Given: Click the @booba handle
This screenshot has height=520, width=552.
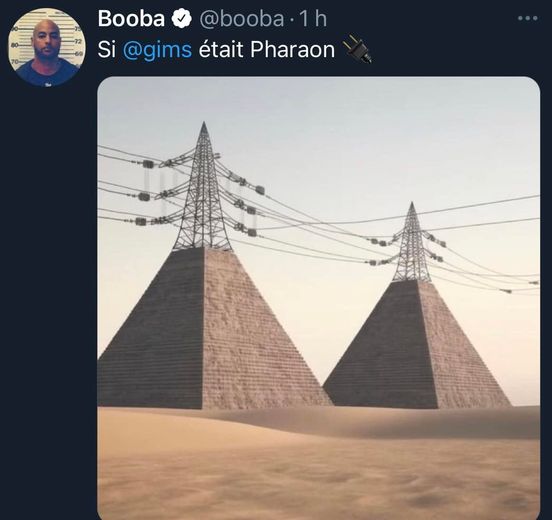Looking at the screenshot, I should pyautogui.click(x=242, y=19).
